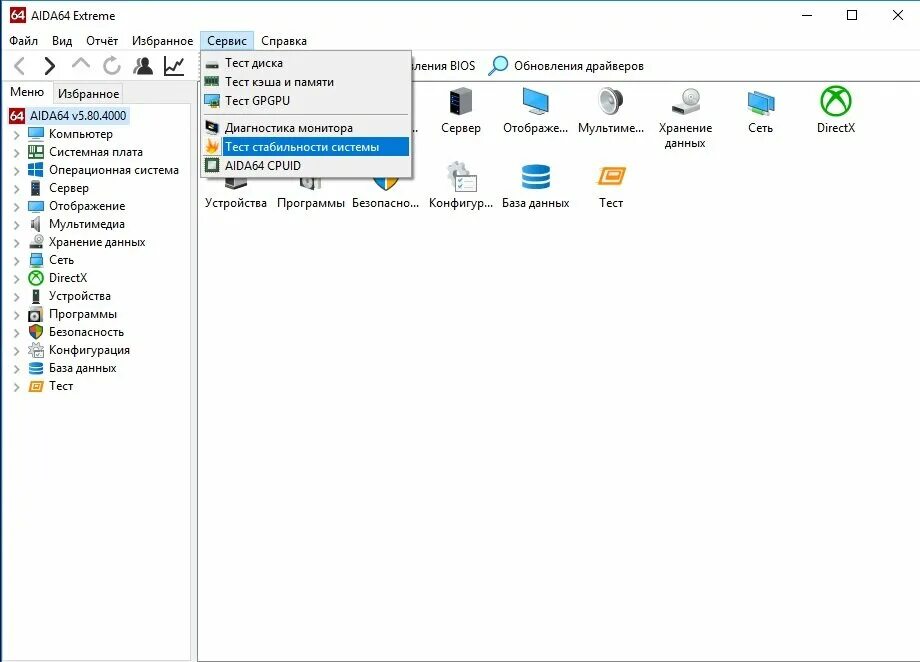The image size is (920, 662).
Task: Switch to the Меню sidebar tab
Action: [27, 92]
